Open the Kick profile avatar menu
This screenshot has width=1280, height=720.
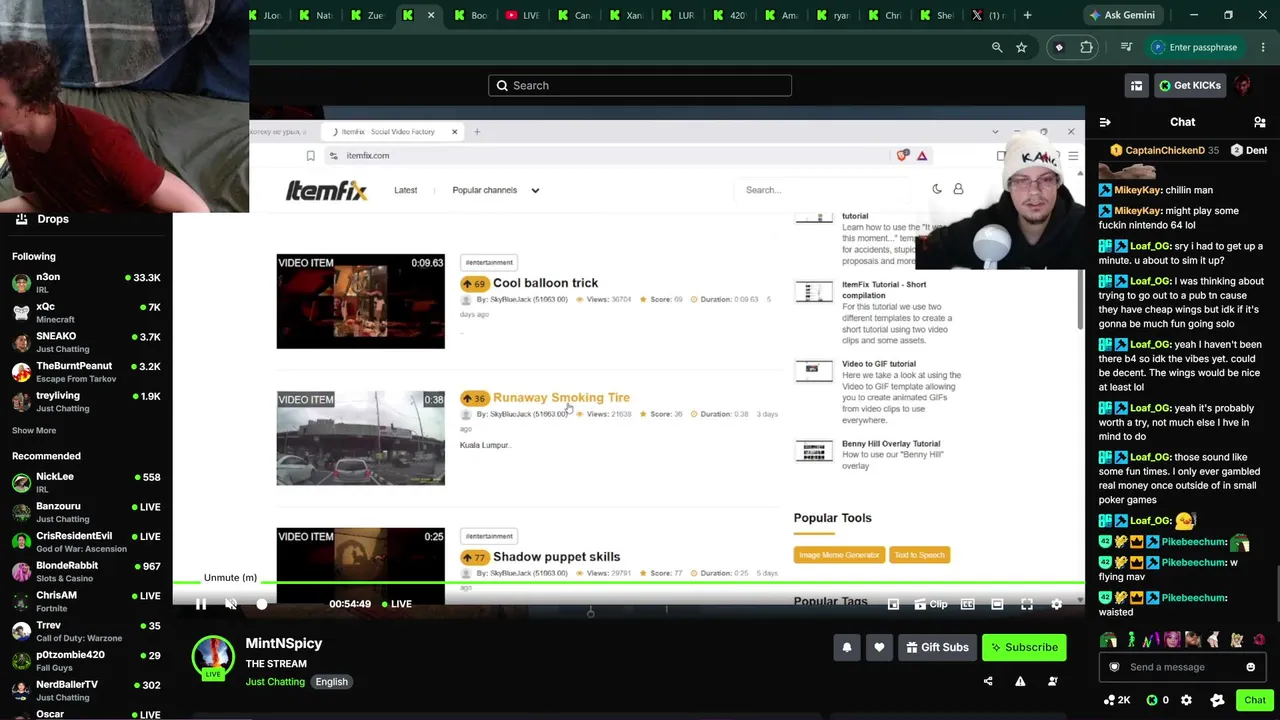click(x=1243, y=85)
